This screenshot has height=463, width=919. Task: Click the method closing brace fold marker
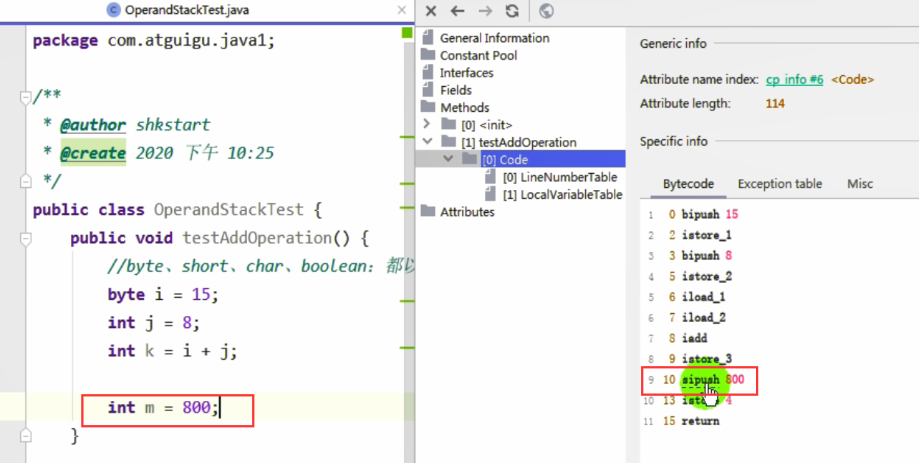[25, 434]
